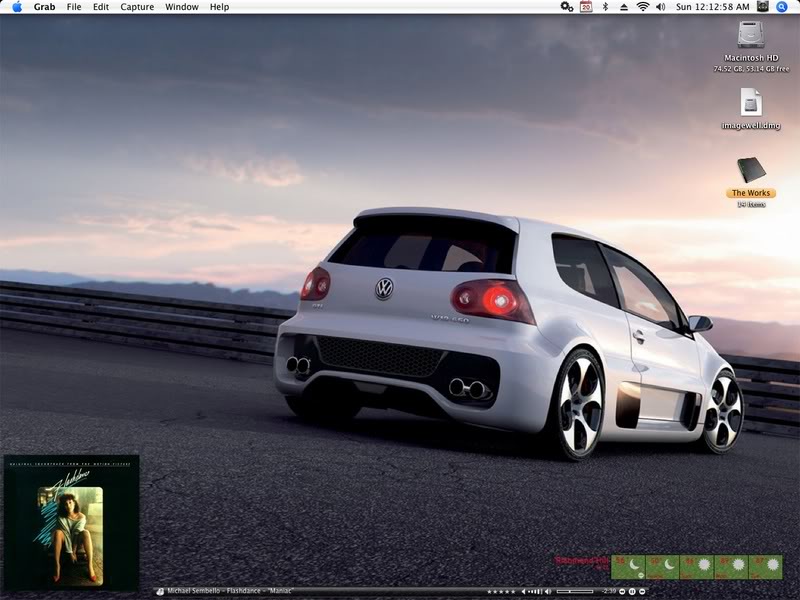800x600 pixels.
Task: Open the Grab application menu
Action: point(44,7)
